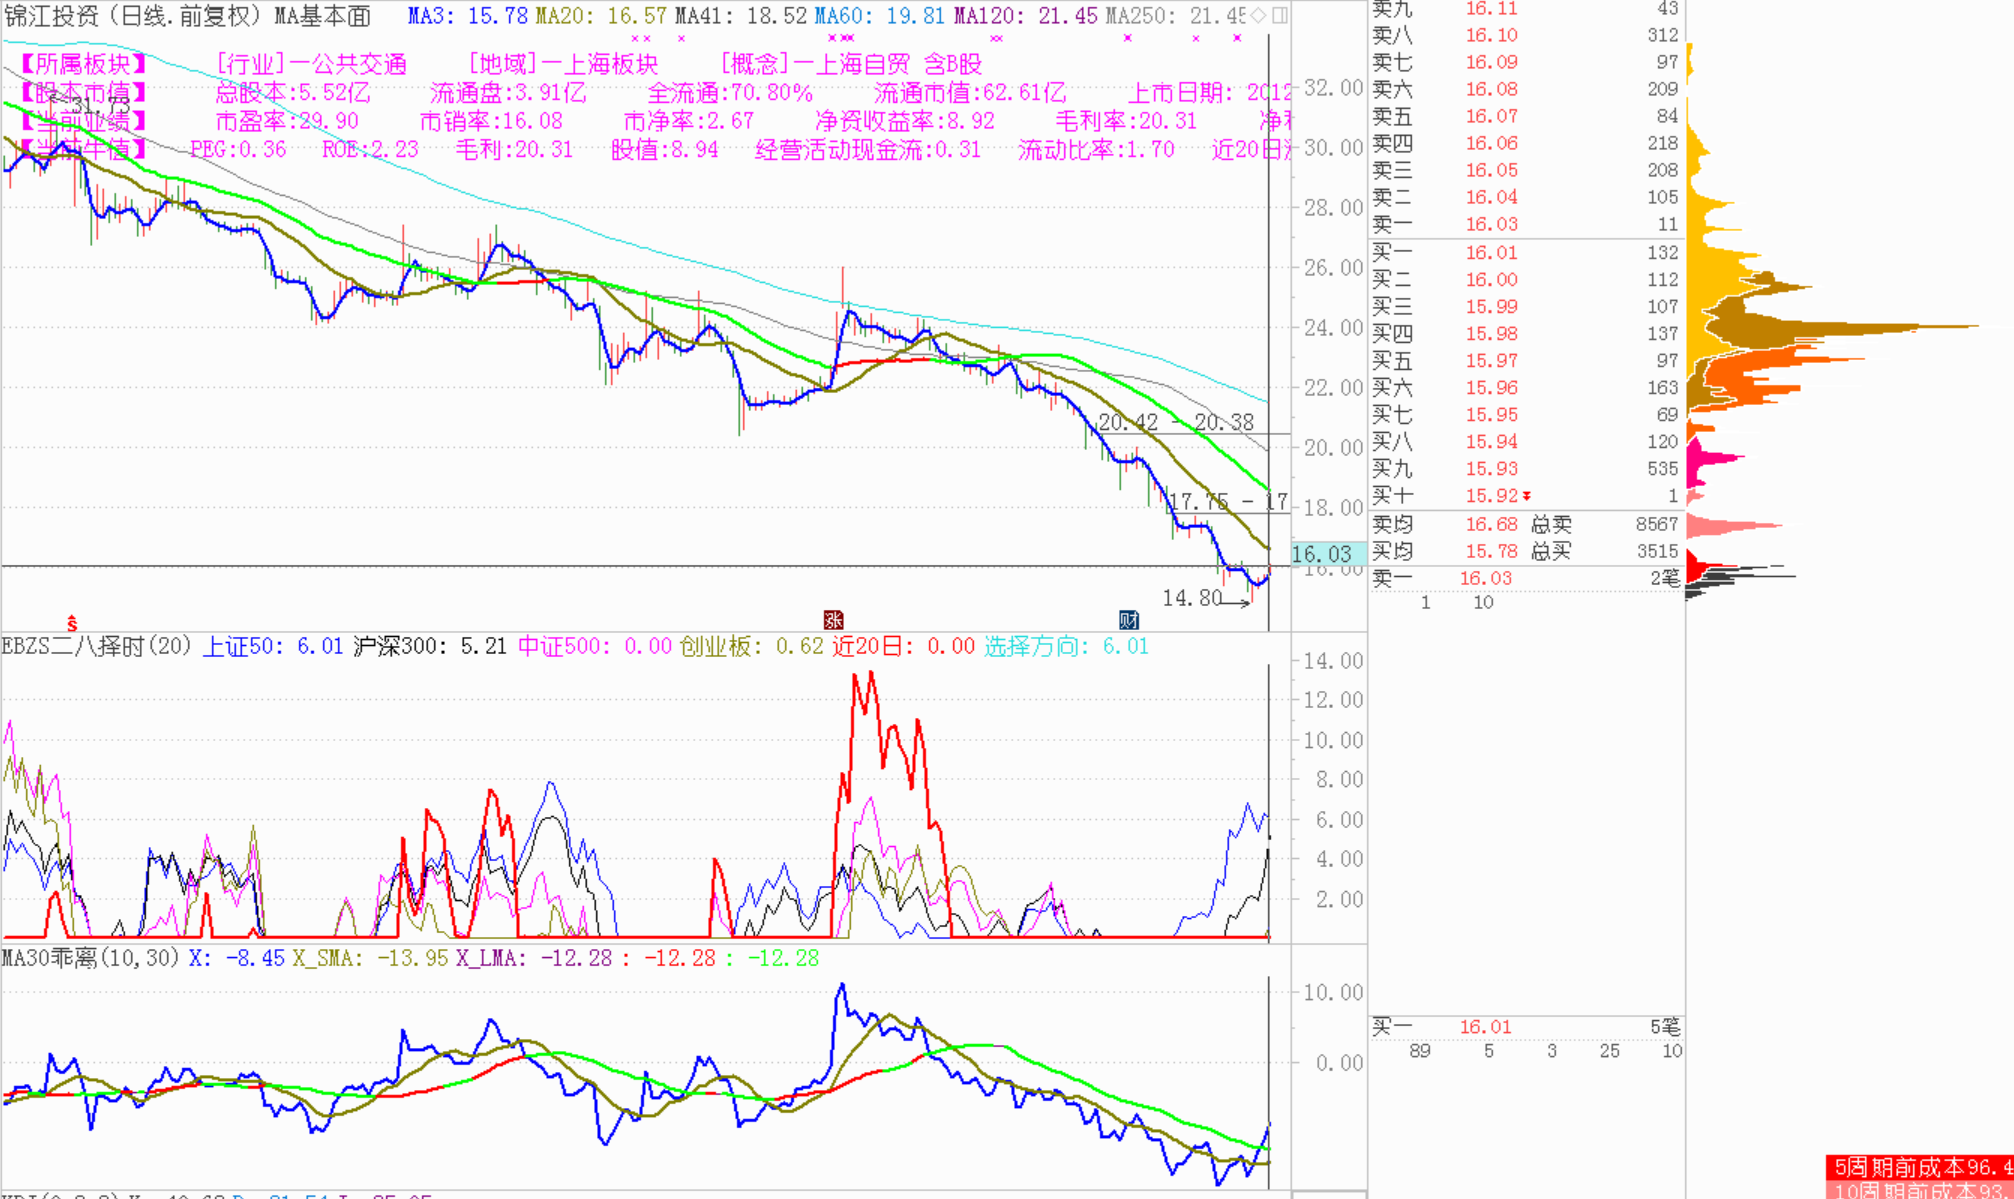Viewport: 2014px width, 1199px height.
Task: Click the 选择方向: 6.01 indicator value
Action: click(x=1066, y=646)
